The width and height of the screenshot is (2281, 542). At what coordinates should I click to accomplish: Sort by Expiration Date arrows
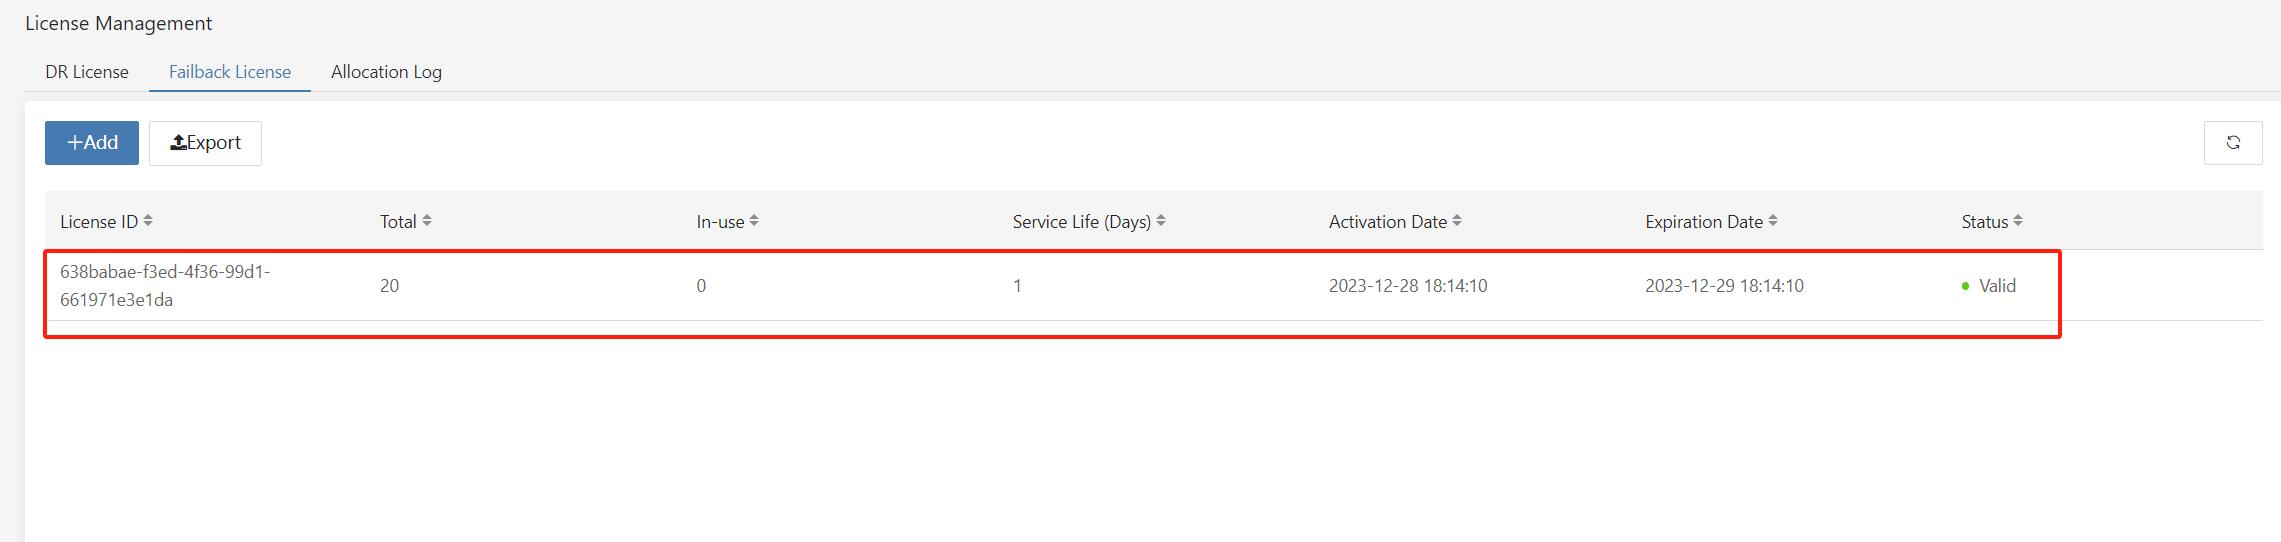[x=1773, y=221]
